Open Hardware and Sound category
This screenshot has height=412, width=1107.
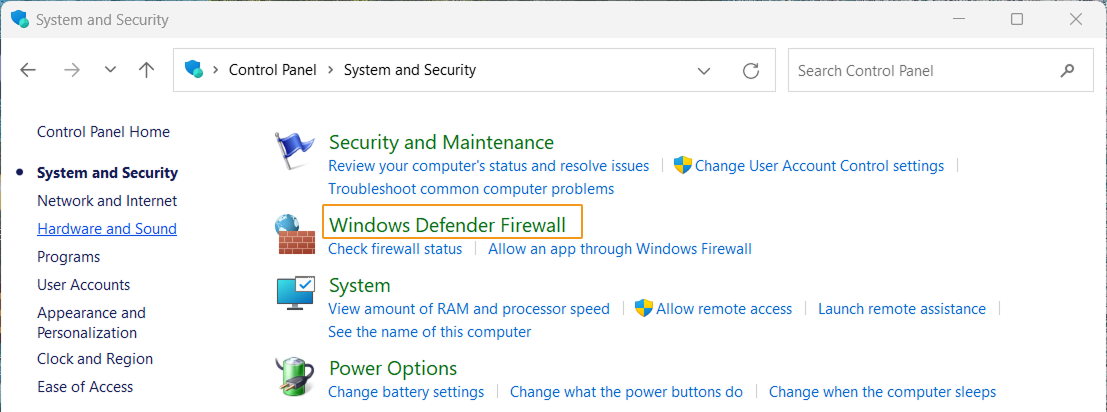coord(107,229)
